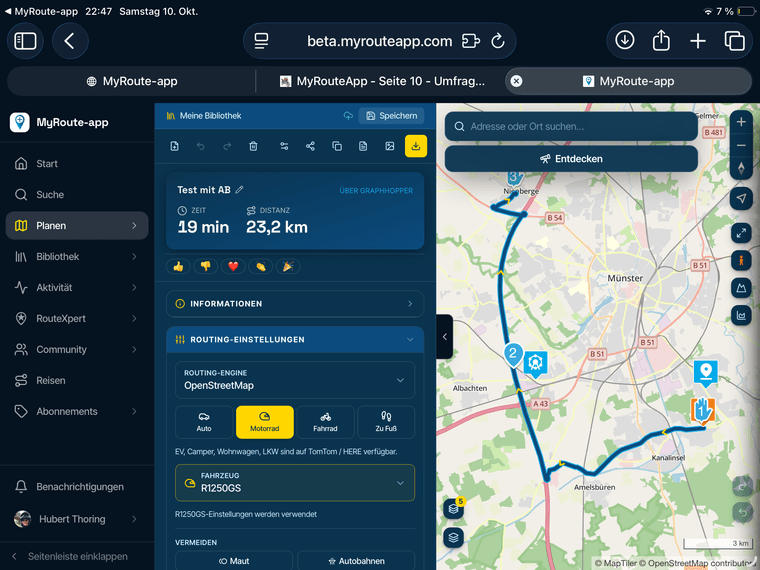
Task: Click waypoint 1 hand marker on map
Action: [x=702, y=411]
